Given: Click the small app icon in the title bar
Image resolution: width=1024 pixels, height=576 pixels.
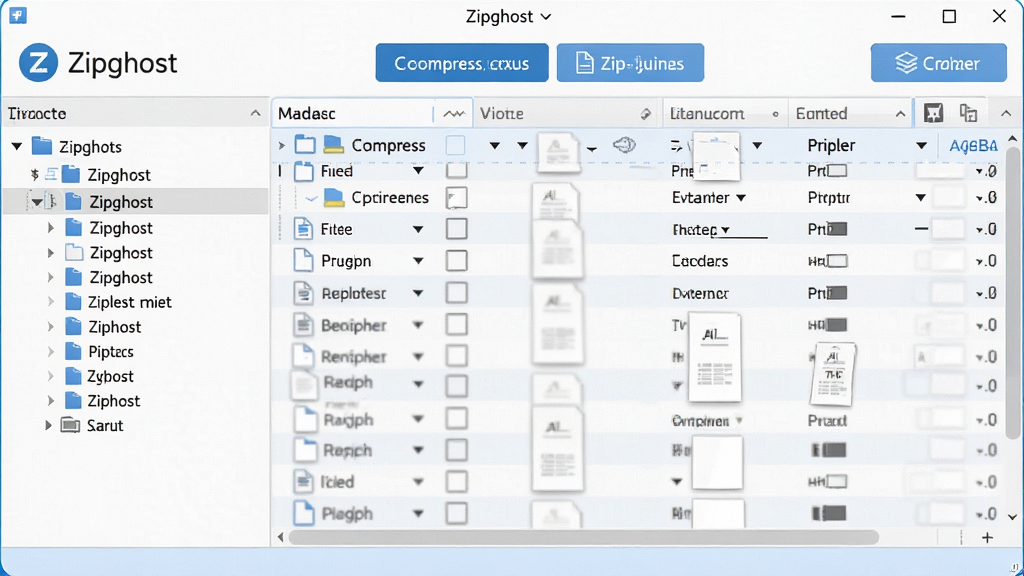Looking at the screenshot, I should point(18,16).
